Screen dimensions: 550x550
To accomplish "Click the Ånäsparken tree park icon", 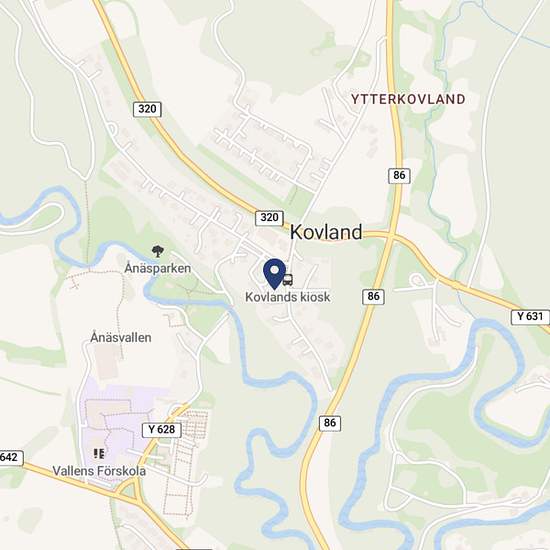I will click(158, 251).
